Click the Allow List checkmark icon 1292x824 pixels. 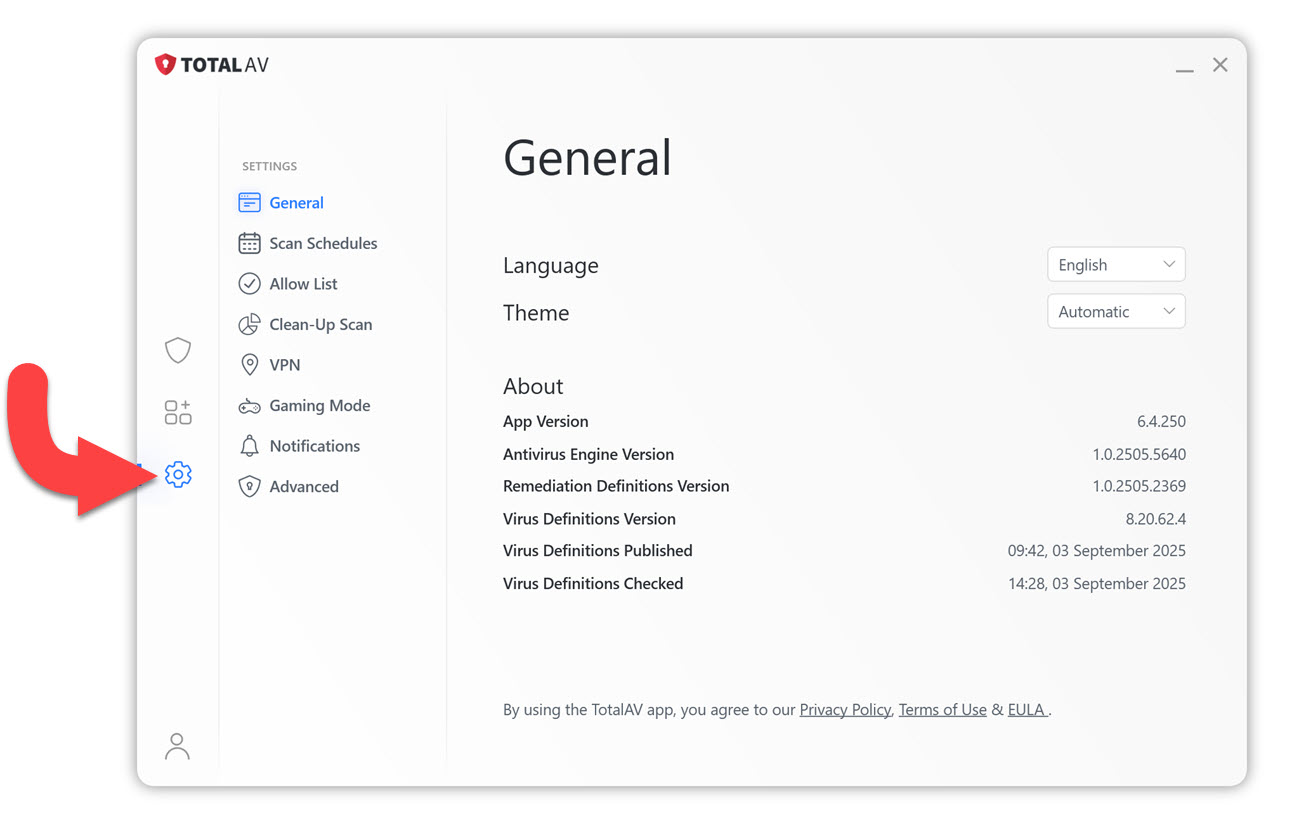(249, 284)
